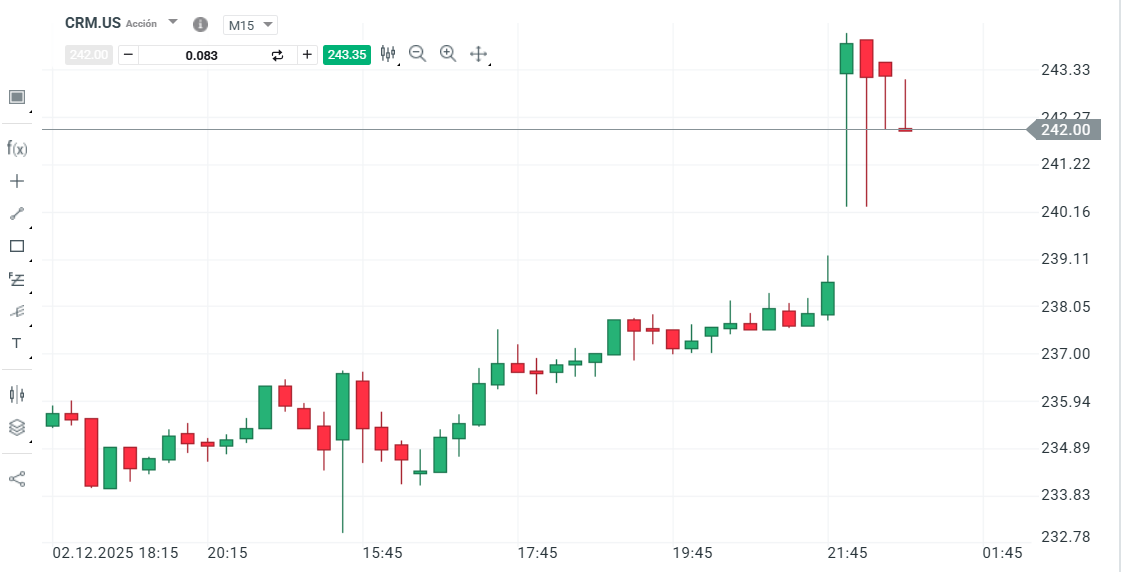Image resolution: width=1121 pixels, height=572 pixels.
Task: Click the sell price 242.00 button
Action: coord(89,55)
